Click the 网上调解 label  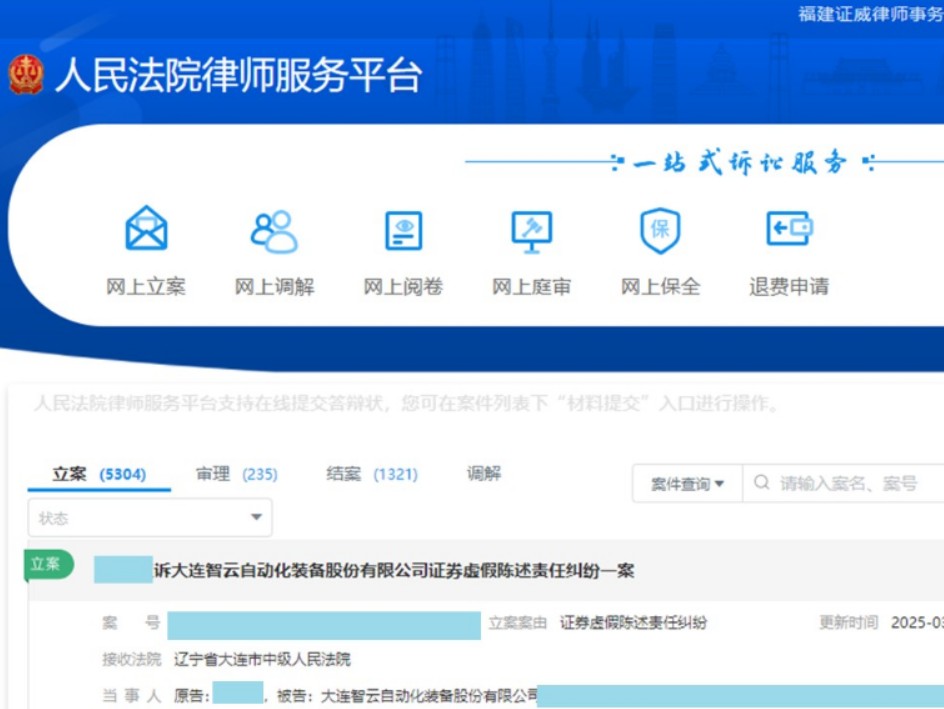pos(275,286)
